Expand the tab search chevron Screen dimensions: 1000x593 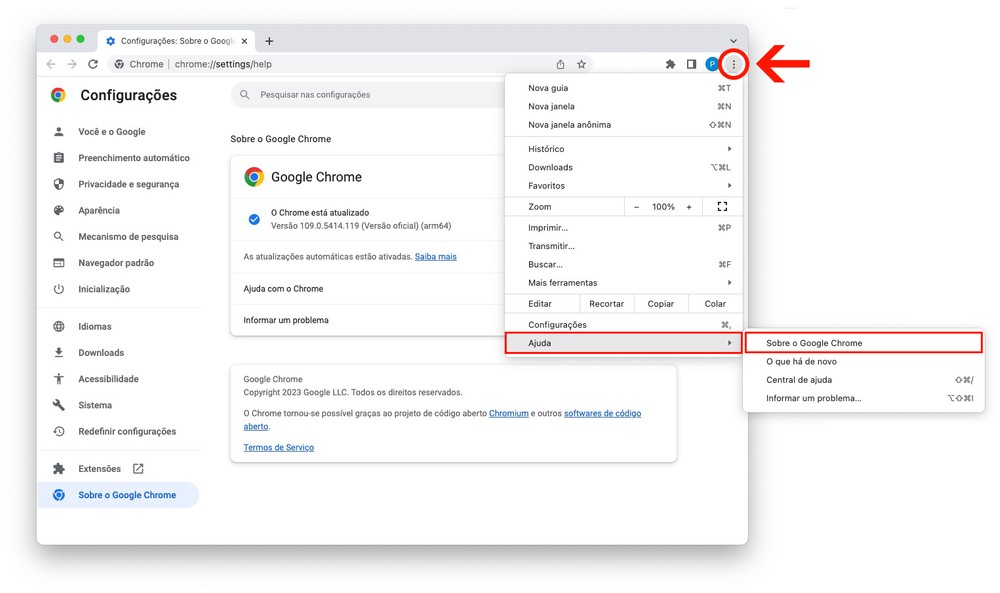click(733, 41)
